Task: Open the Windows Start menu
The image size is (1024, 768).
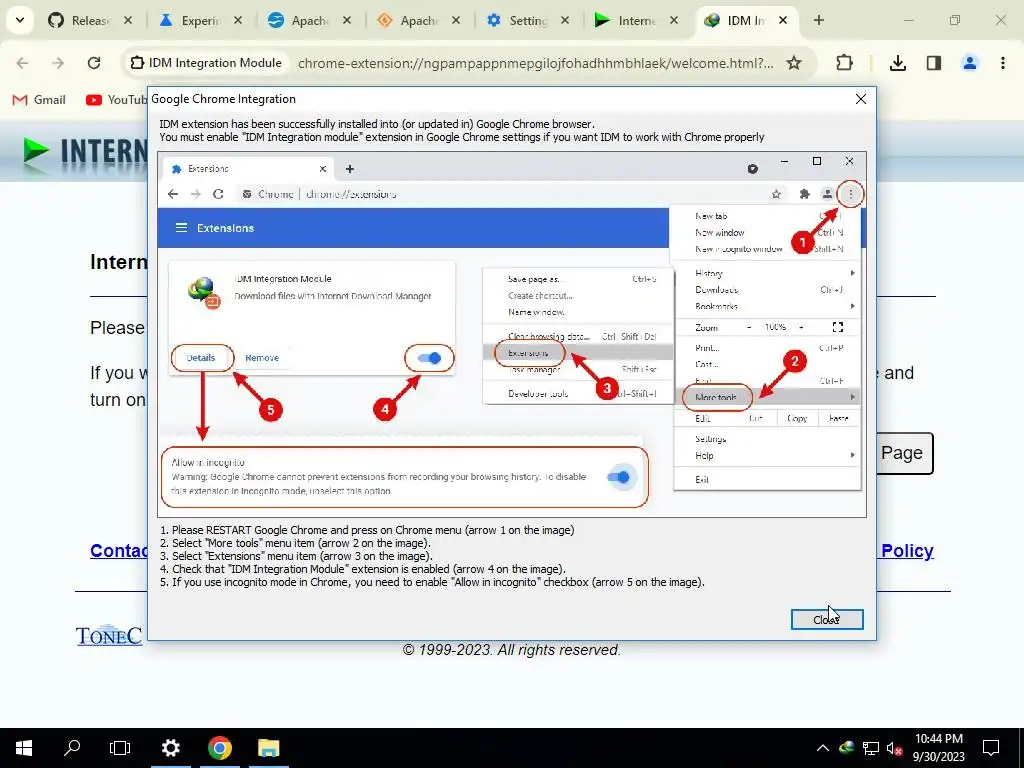Action: 24,748
